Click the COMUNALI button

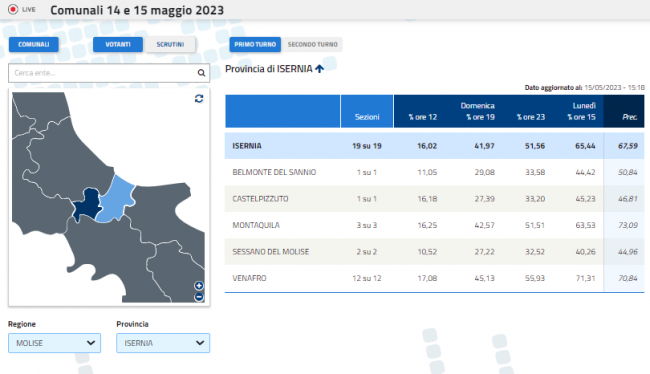[34, 44]
